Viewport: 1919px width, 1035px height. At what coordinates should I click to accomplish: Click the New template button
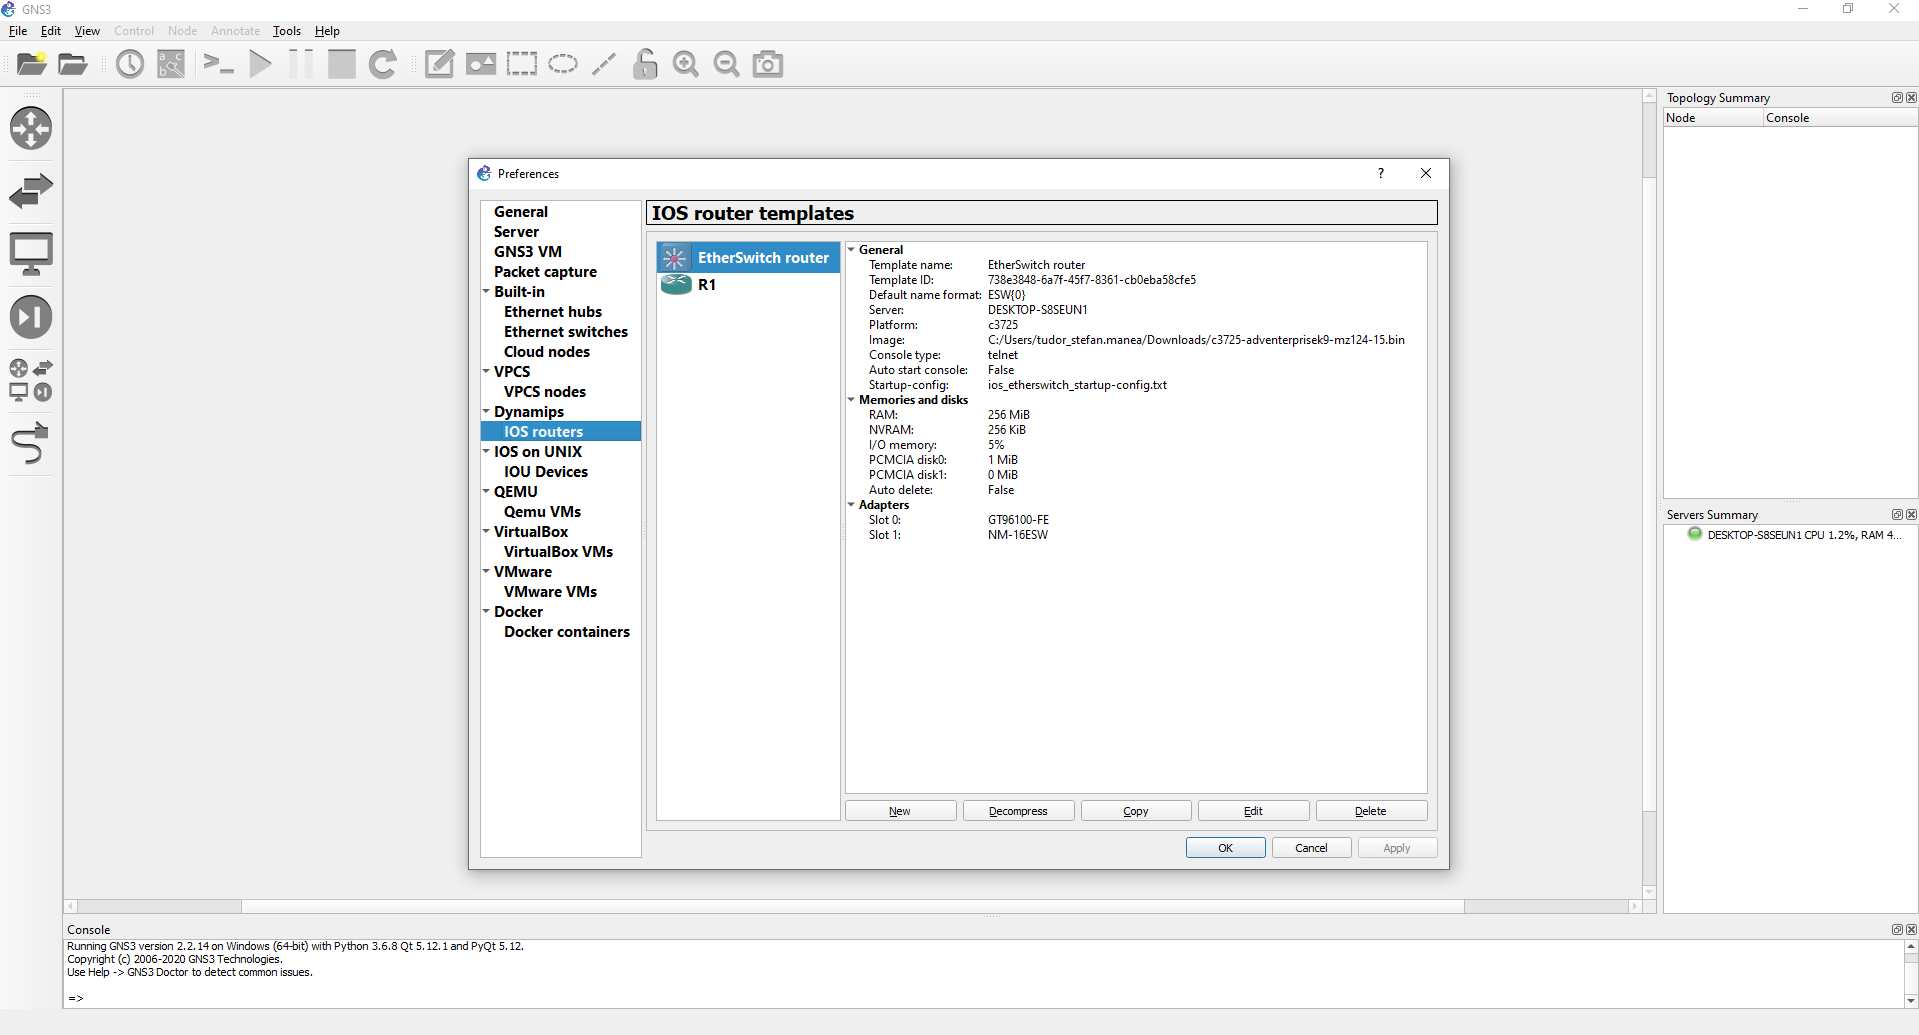[899, 810]
